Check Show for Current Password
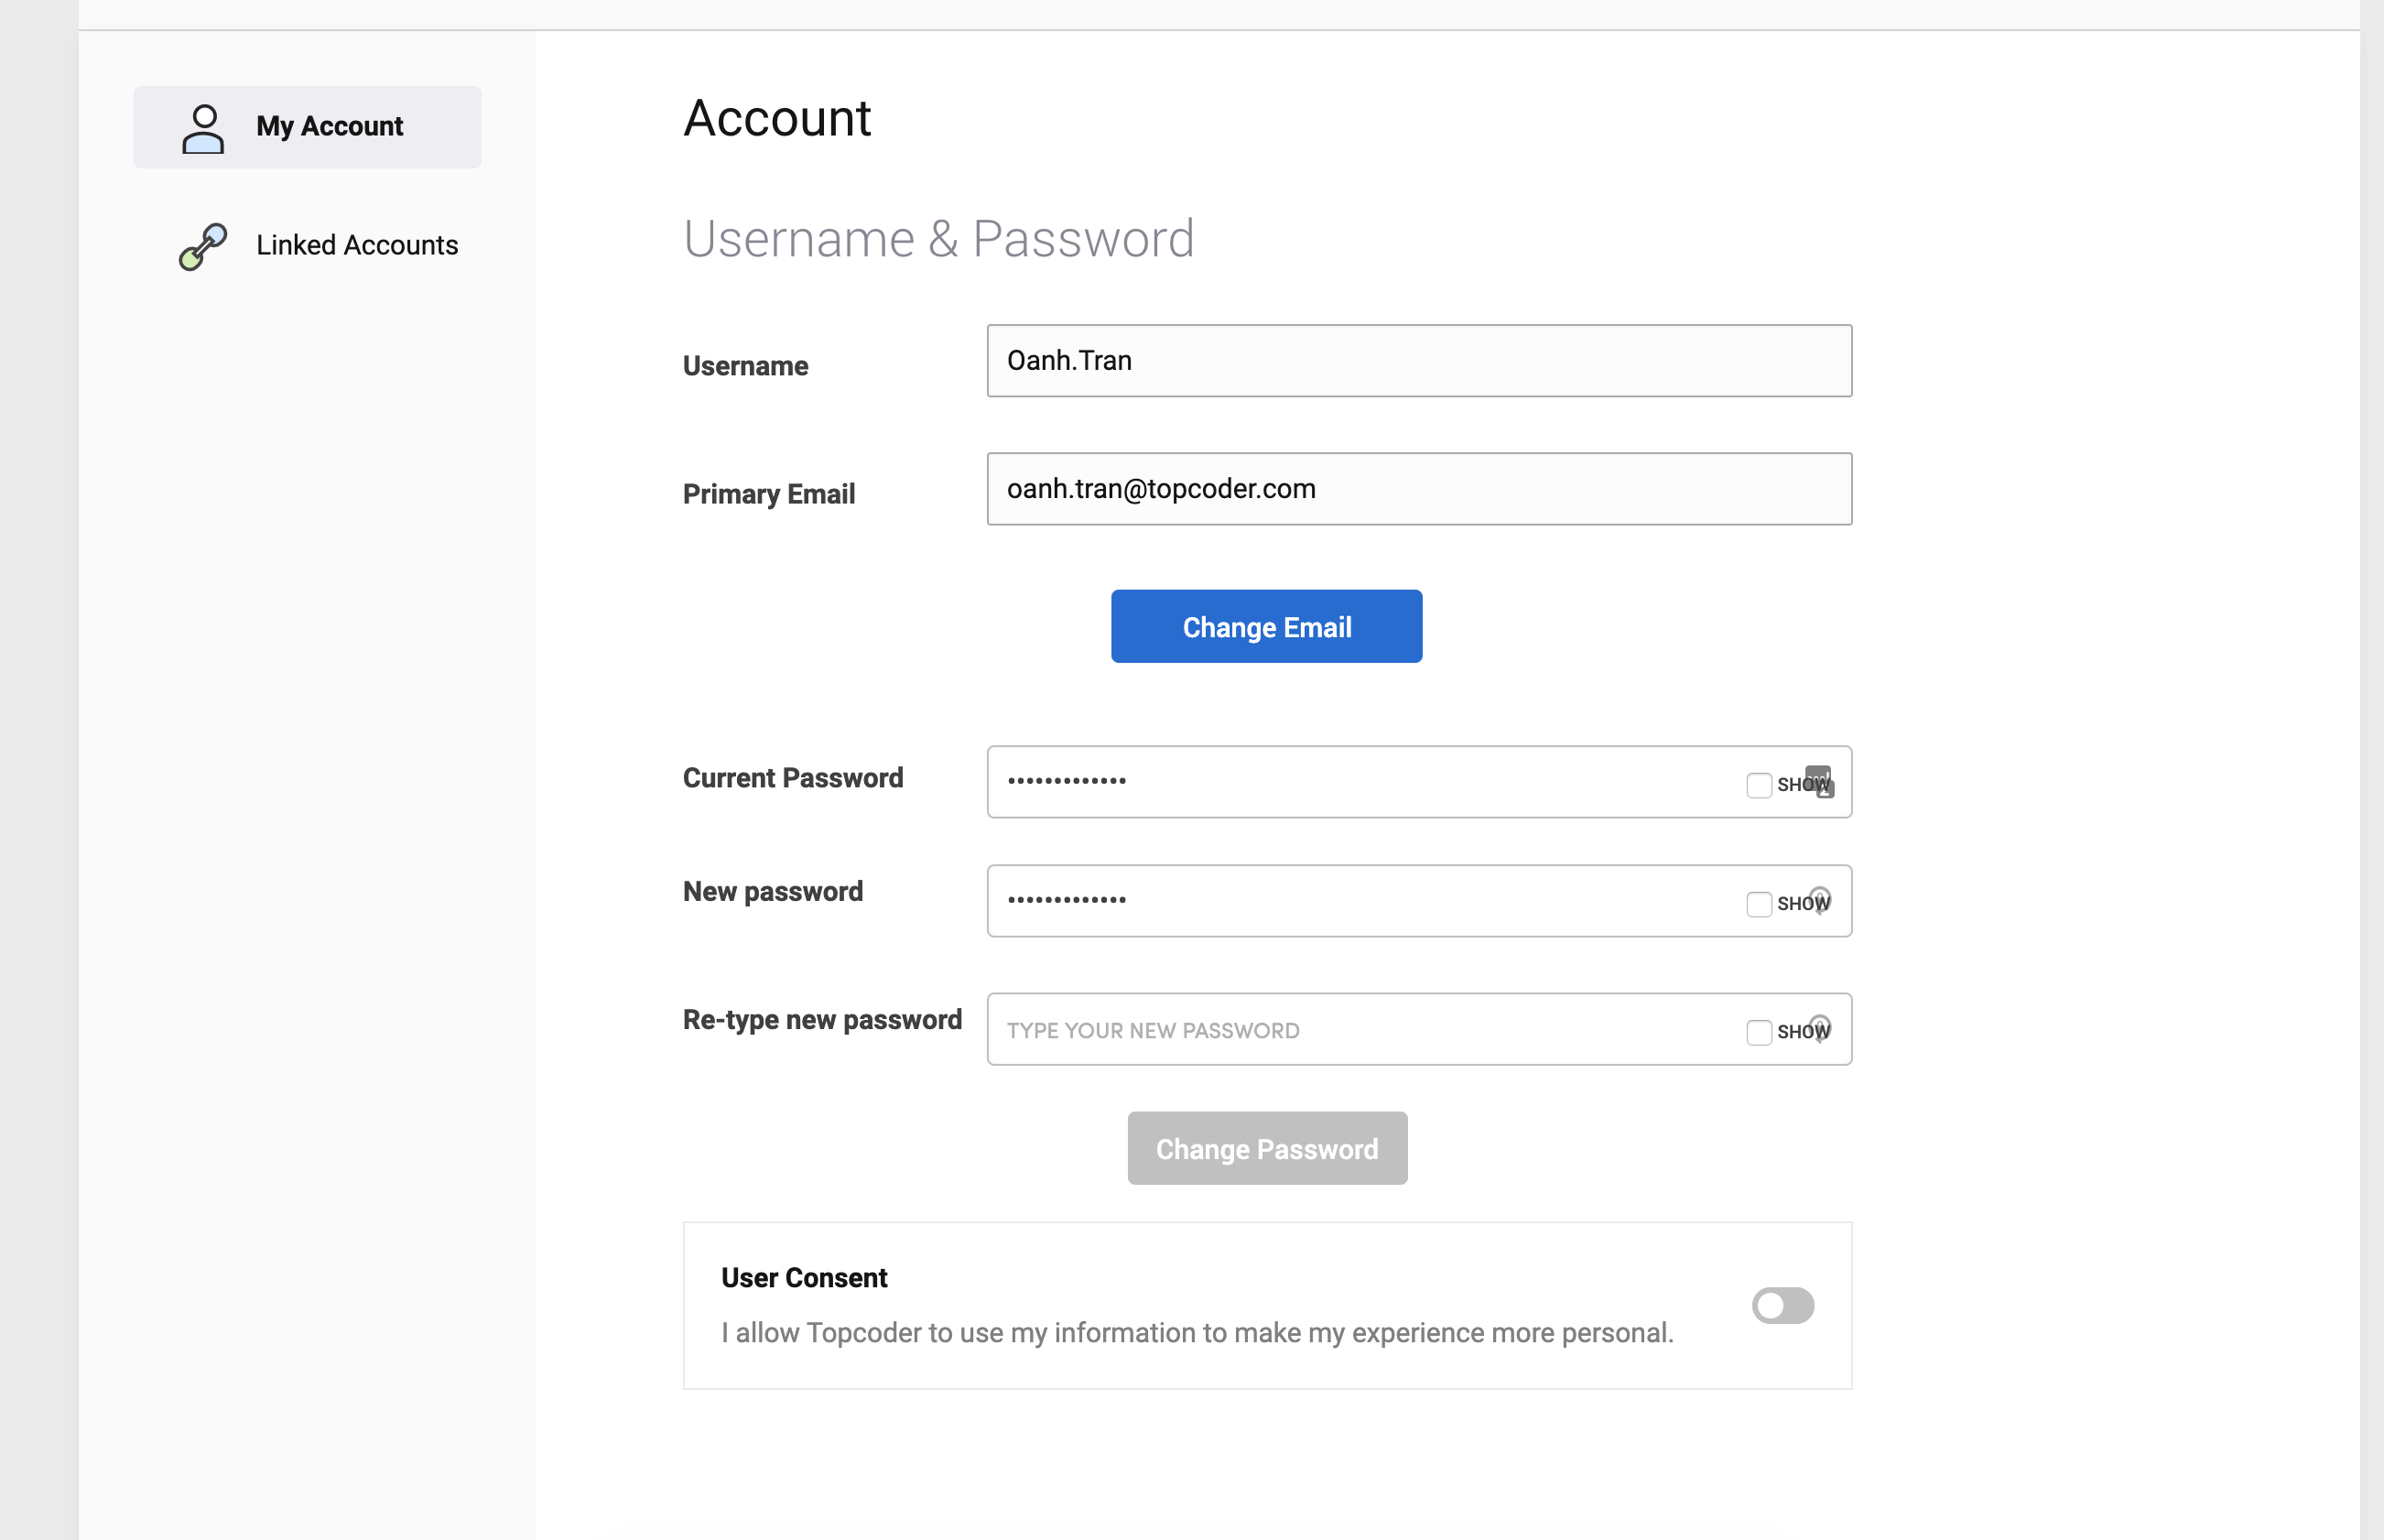Viewport: 2384px width, 1540px height. [x=1759, y=785]
